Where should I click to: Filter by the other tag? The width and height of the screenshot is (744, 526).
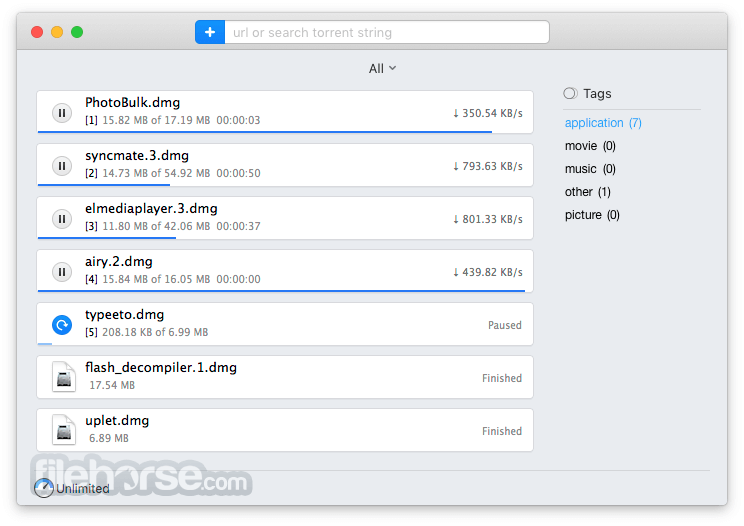[x=587, y=192]
